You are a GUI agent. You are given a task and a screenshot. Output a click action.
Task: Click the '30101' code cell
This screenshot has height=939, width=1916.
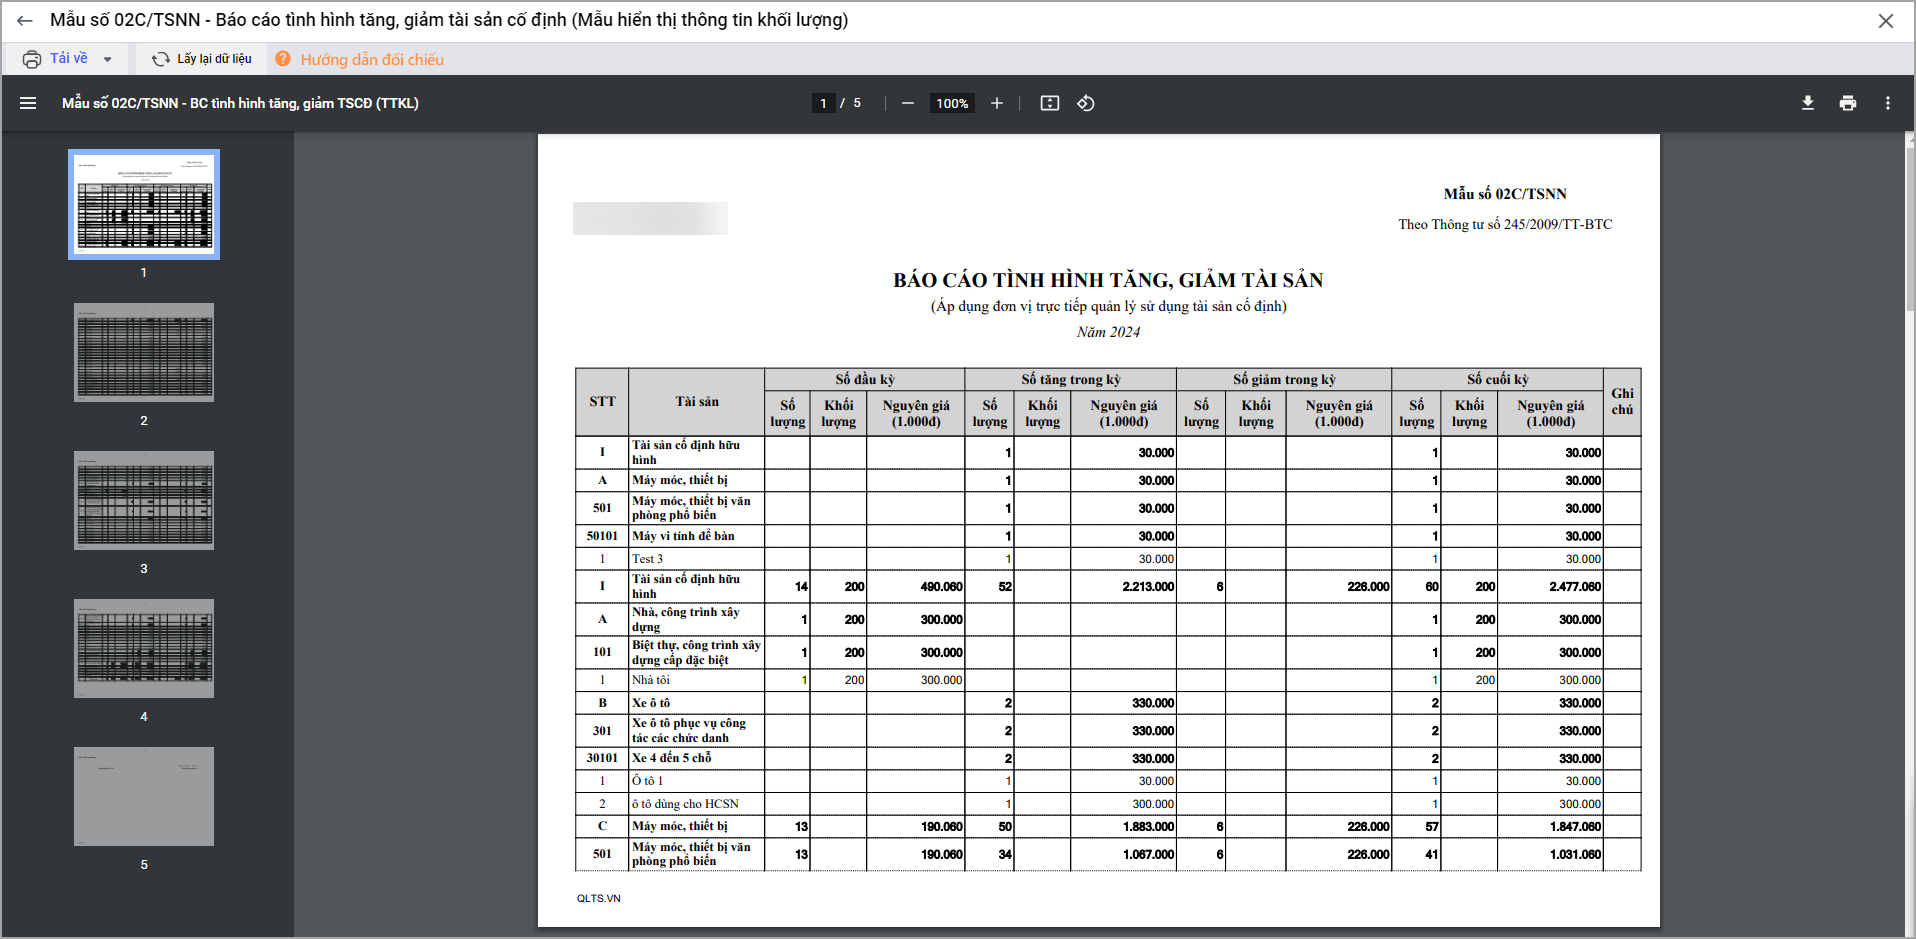(602, 758)
